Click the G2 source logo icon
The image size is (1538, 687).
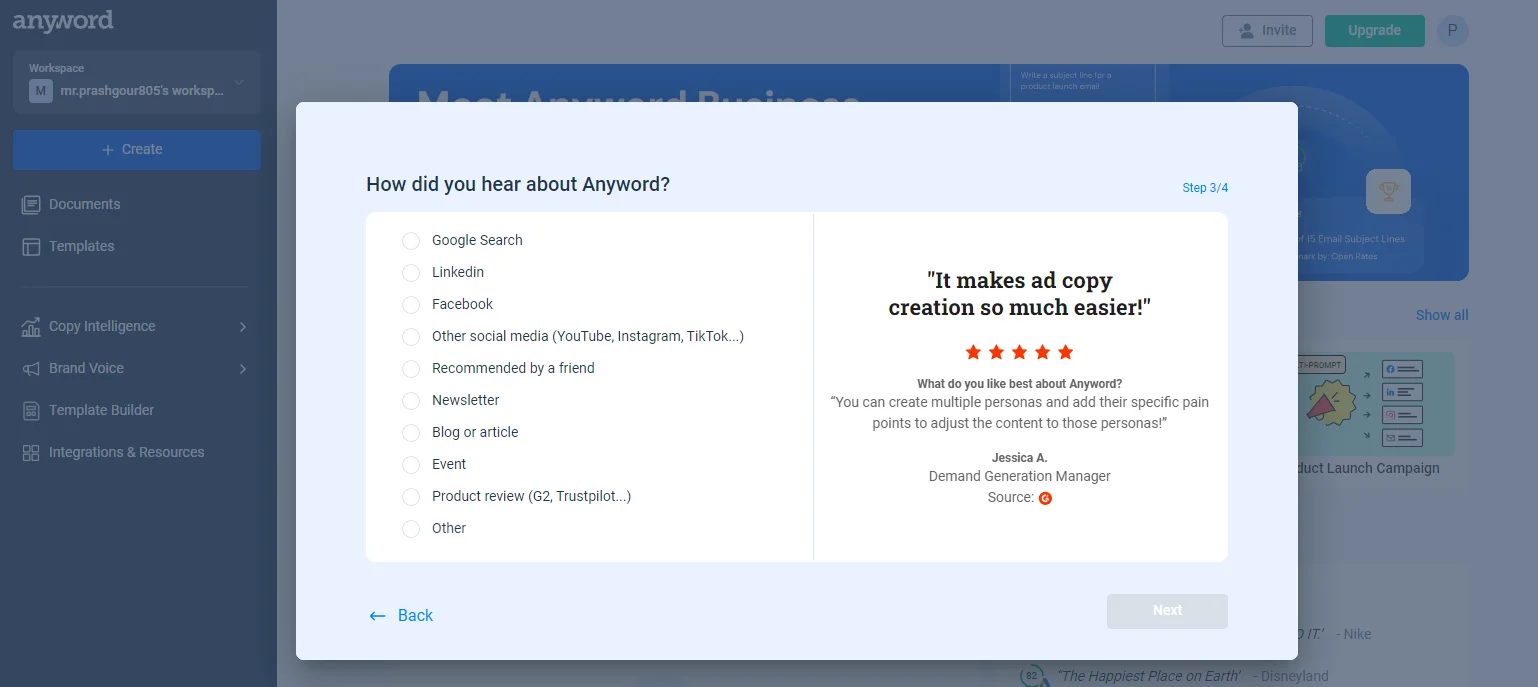coord(1045,498)
